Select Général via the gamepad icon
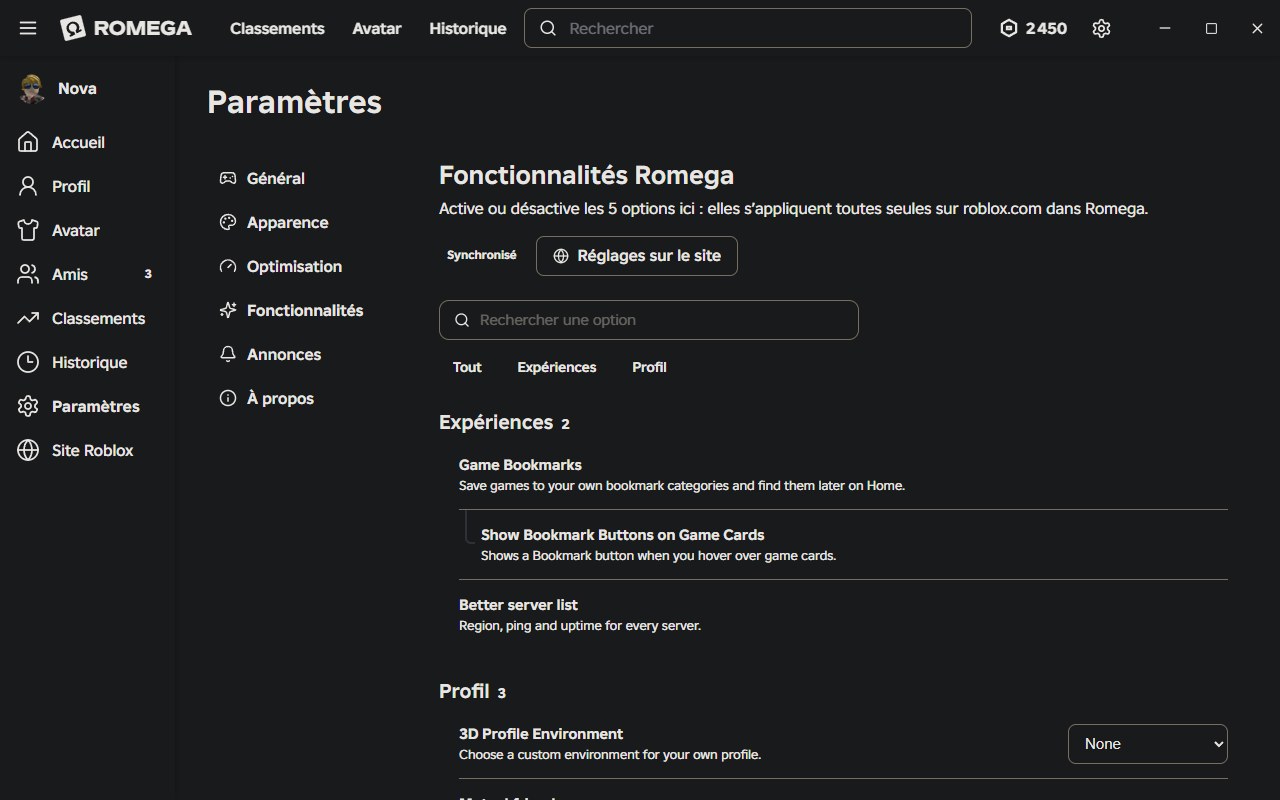Image resolution: width=1280 pixels, height=800 pixels. click(x=228, y=178)
